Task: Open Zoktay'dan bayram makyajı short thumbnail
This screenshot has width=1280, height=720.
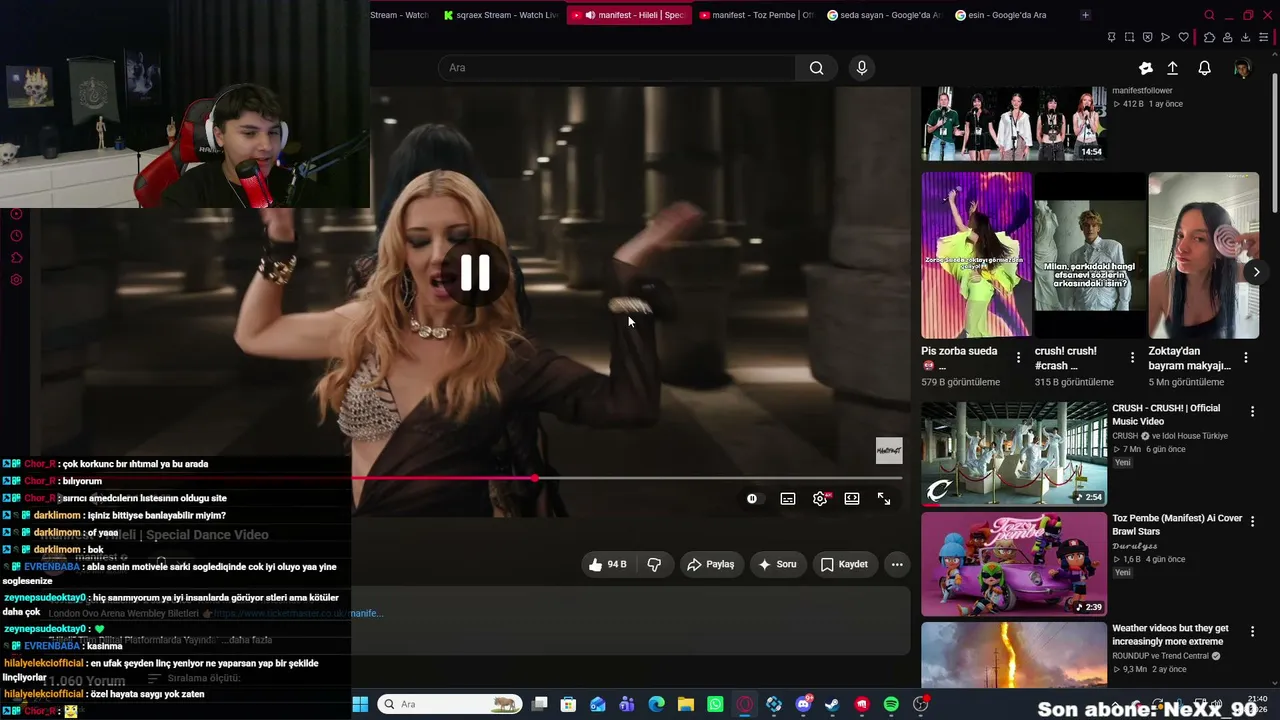Action: pyautogui.click(x=1204, y=255)
